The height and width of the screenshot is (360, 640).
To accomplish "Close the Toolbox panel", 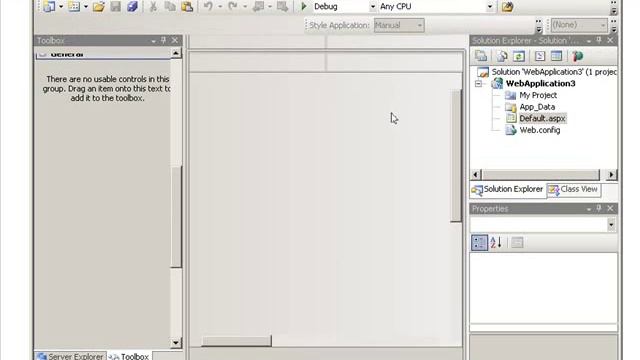I will coord(175,40).
